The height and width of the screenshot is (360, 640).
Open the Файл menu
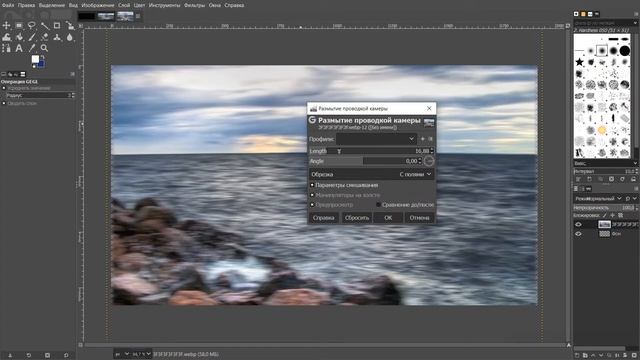(8, 5)
